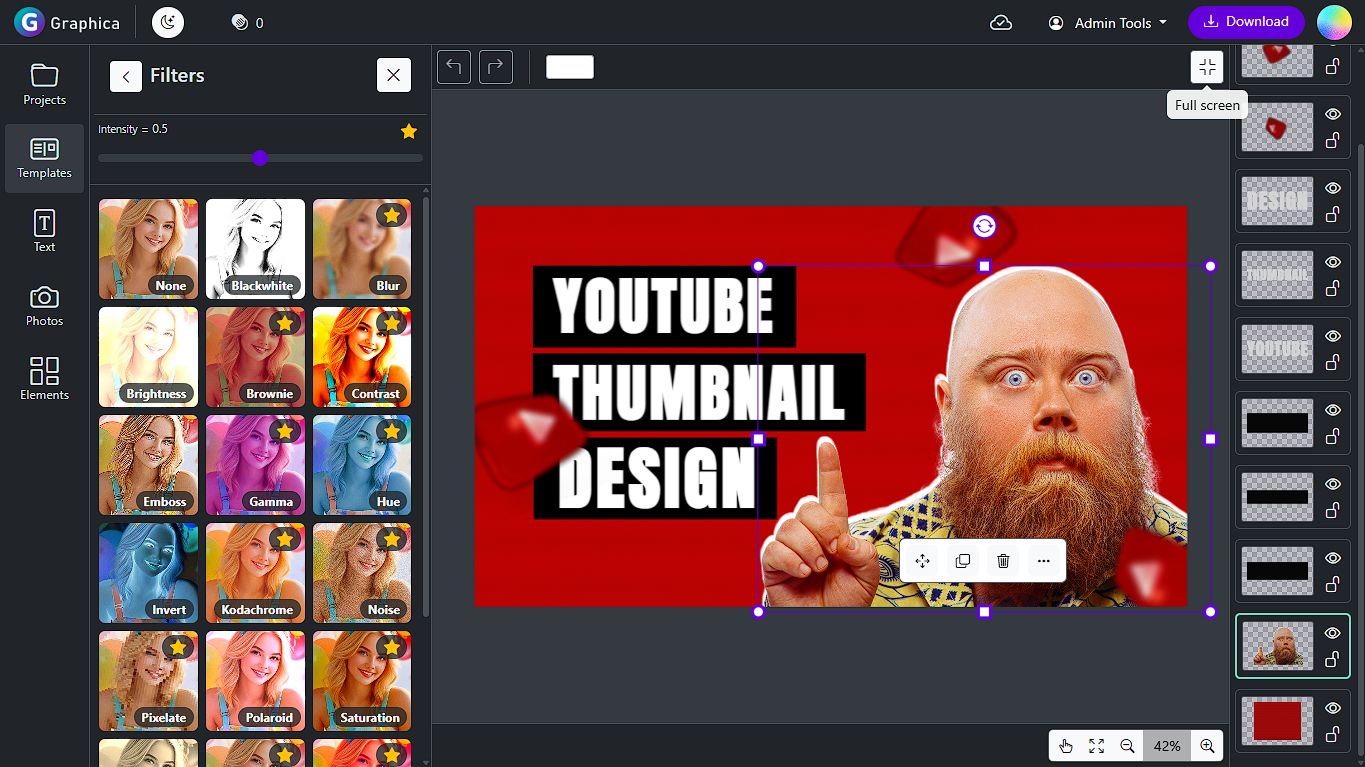The image size is (1365, 767).
Task: Apply the Noise filter
Action: coord(362,573)
